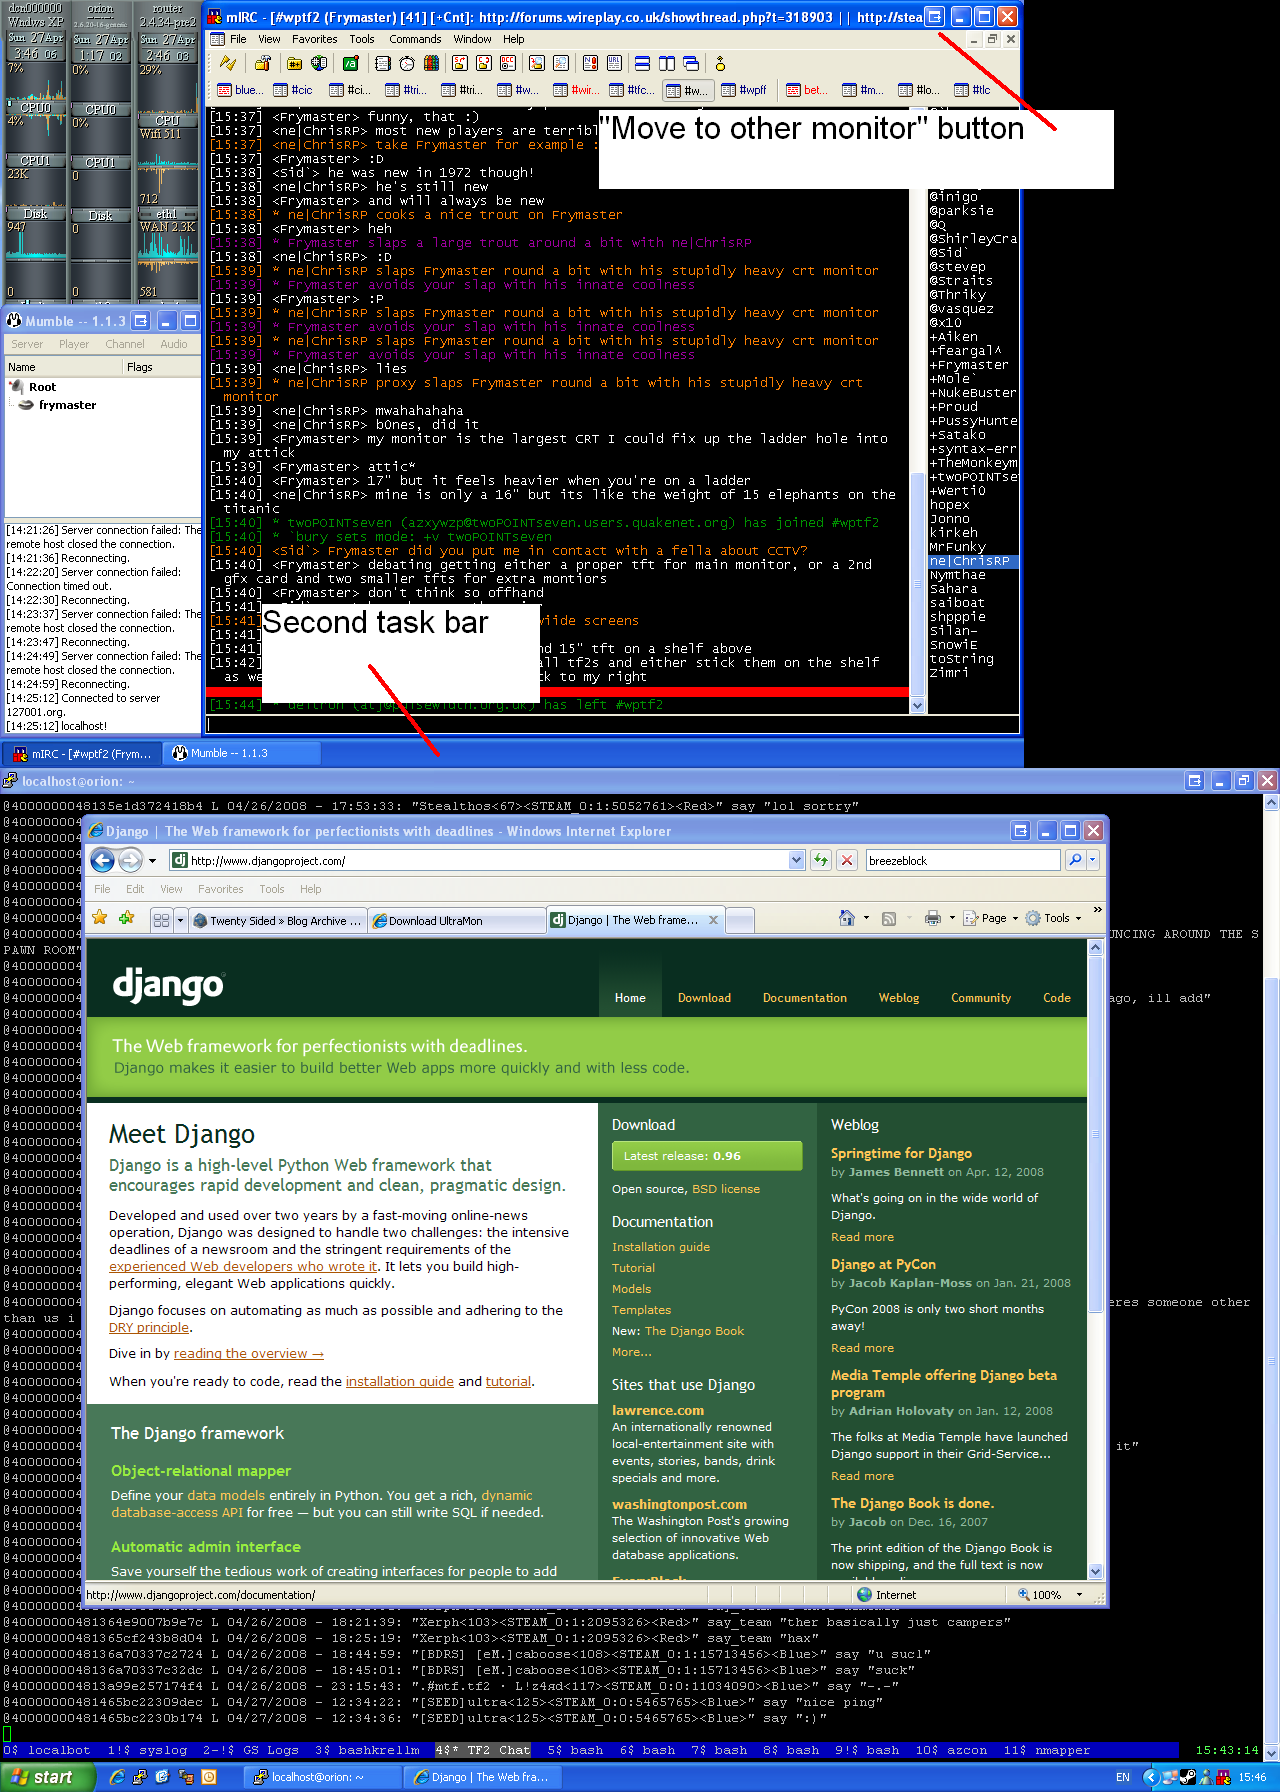This screenshot has height=1792, width=1280.
Task: Click the localhost@orion taskbar button
Action: coord(322,1777)
